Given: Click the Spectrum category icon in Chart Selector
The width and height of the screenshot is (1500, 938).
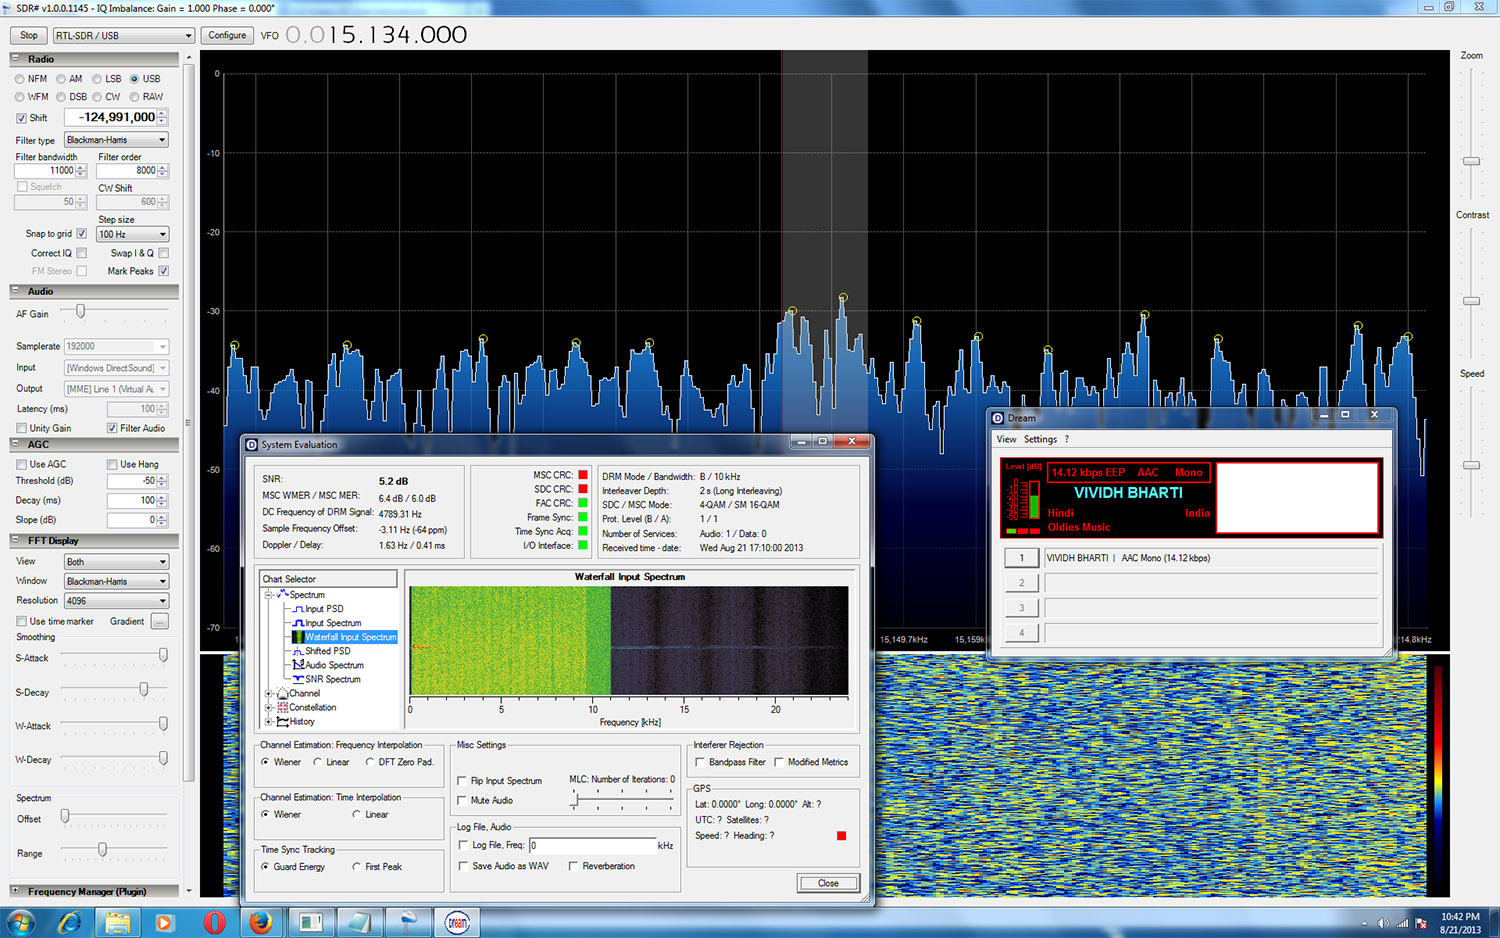Looking at the screenshot, I should (x=282, y=594).
